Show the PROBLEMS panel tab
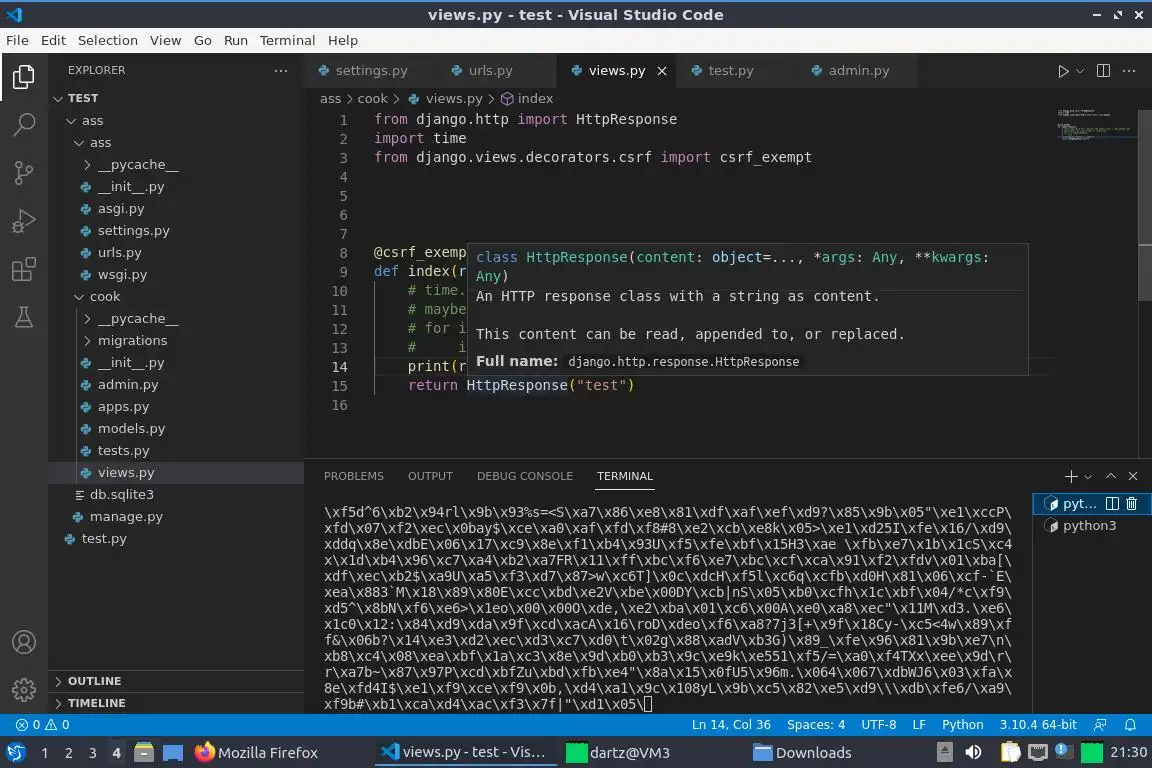The image size is (1152, 768). [353, 476]
